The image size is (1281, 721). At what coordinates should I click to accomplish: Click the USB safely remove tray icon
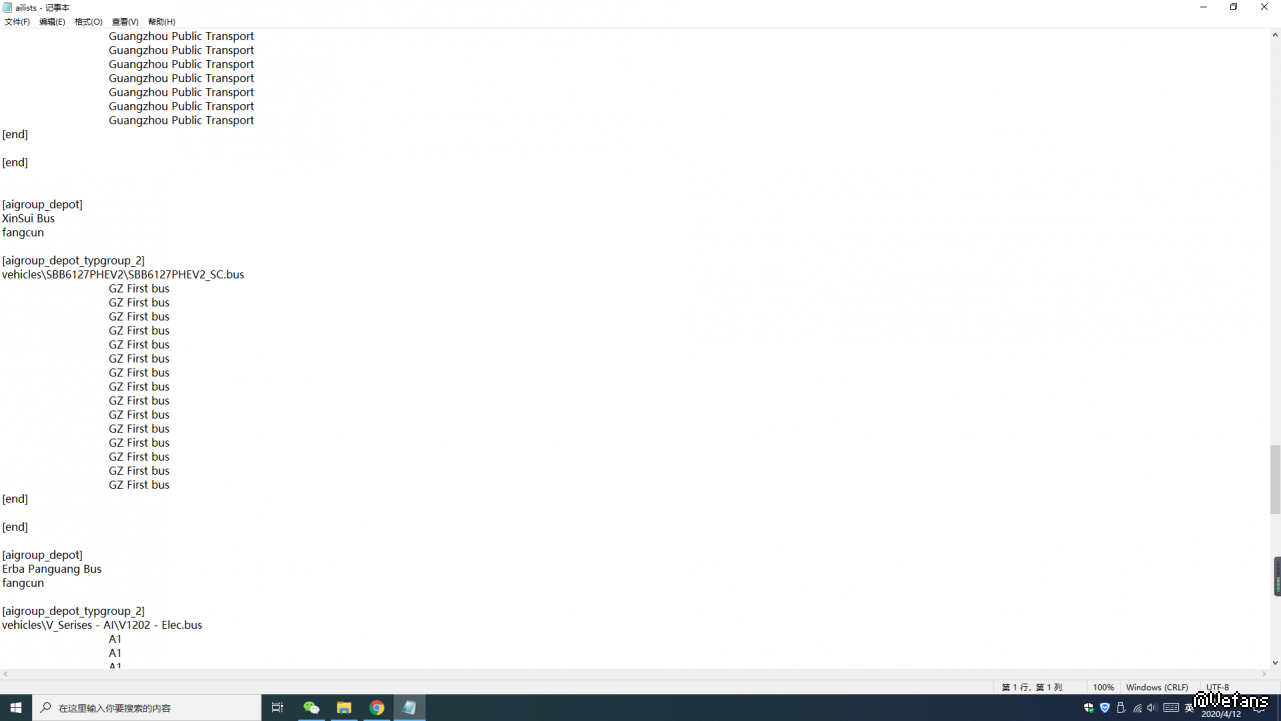point(1121,708)
